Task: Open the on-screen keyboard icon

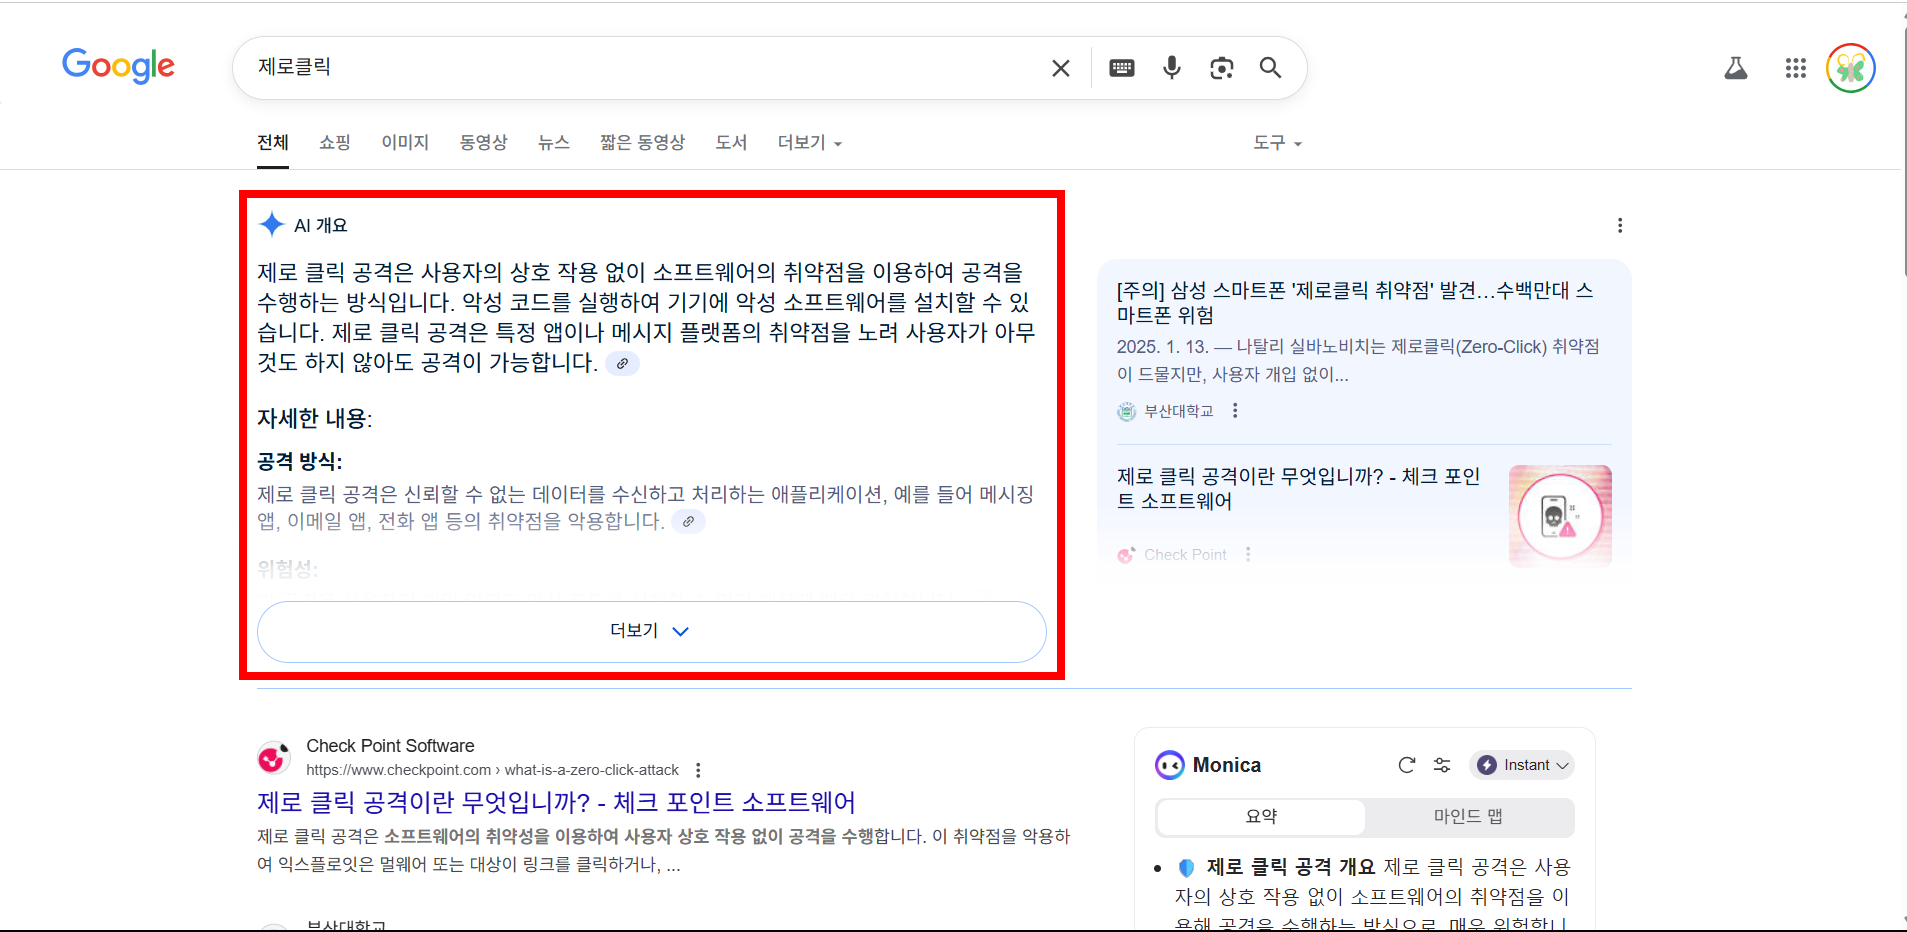Action: tap(1122, 67)
